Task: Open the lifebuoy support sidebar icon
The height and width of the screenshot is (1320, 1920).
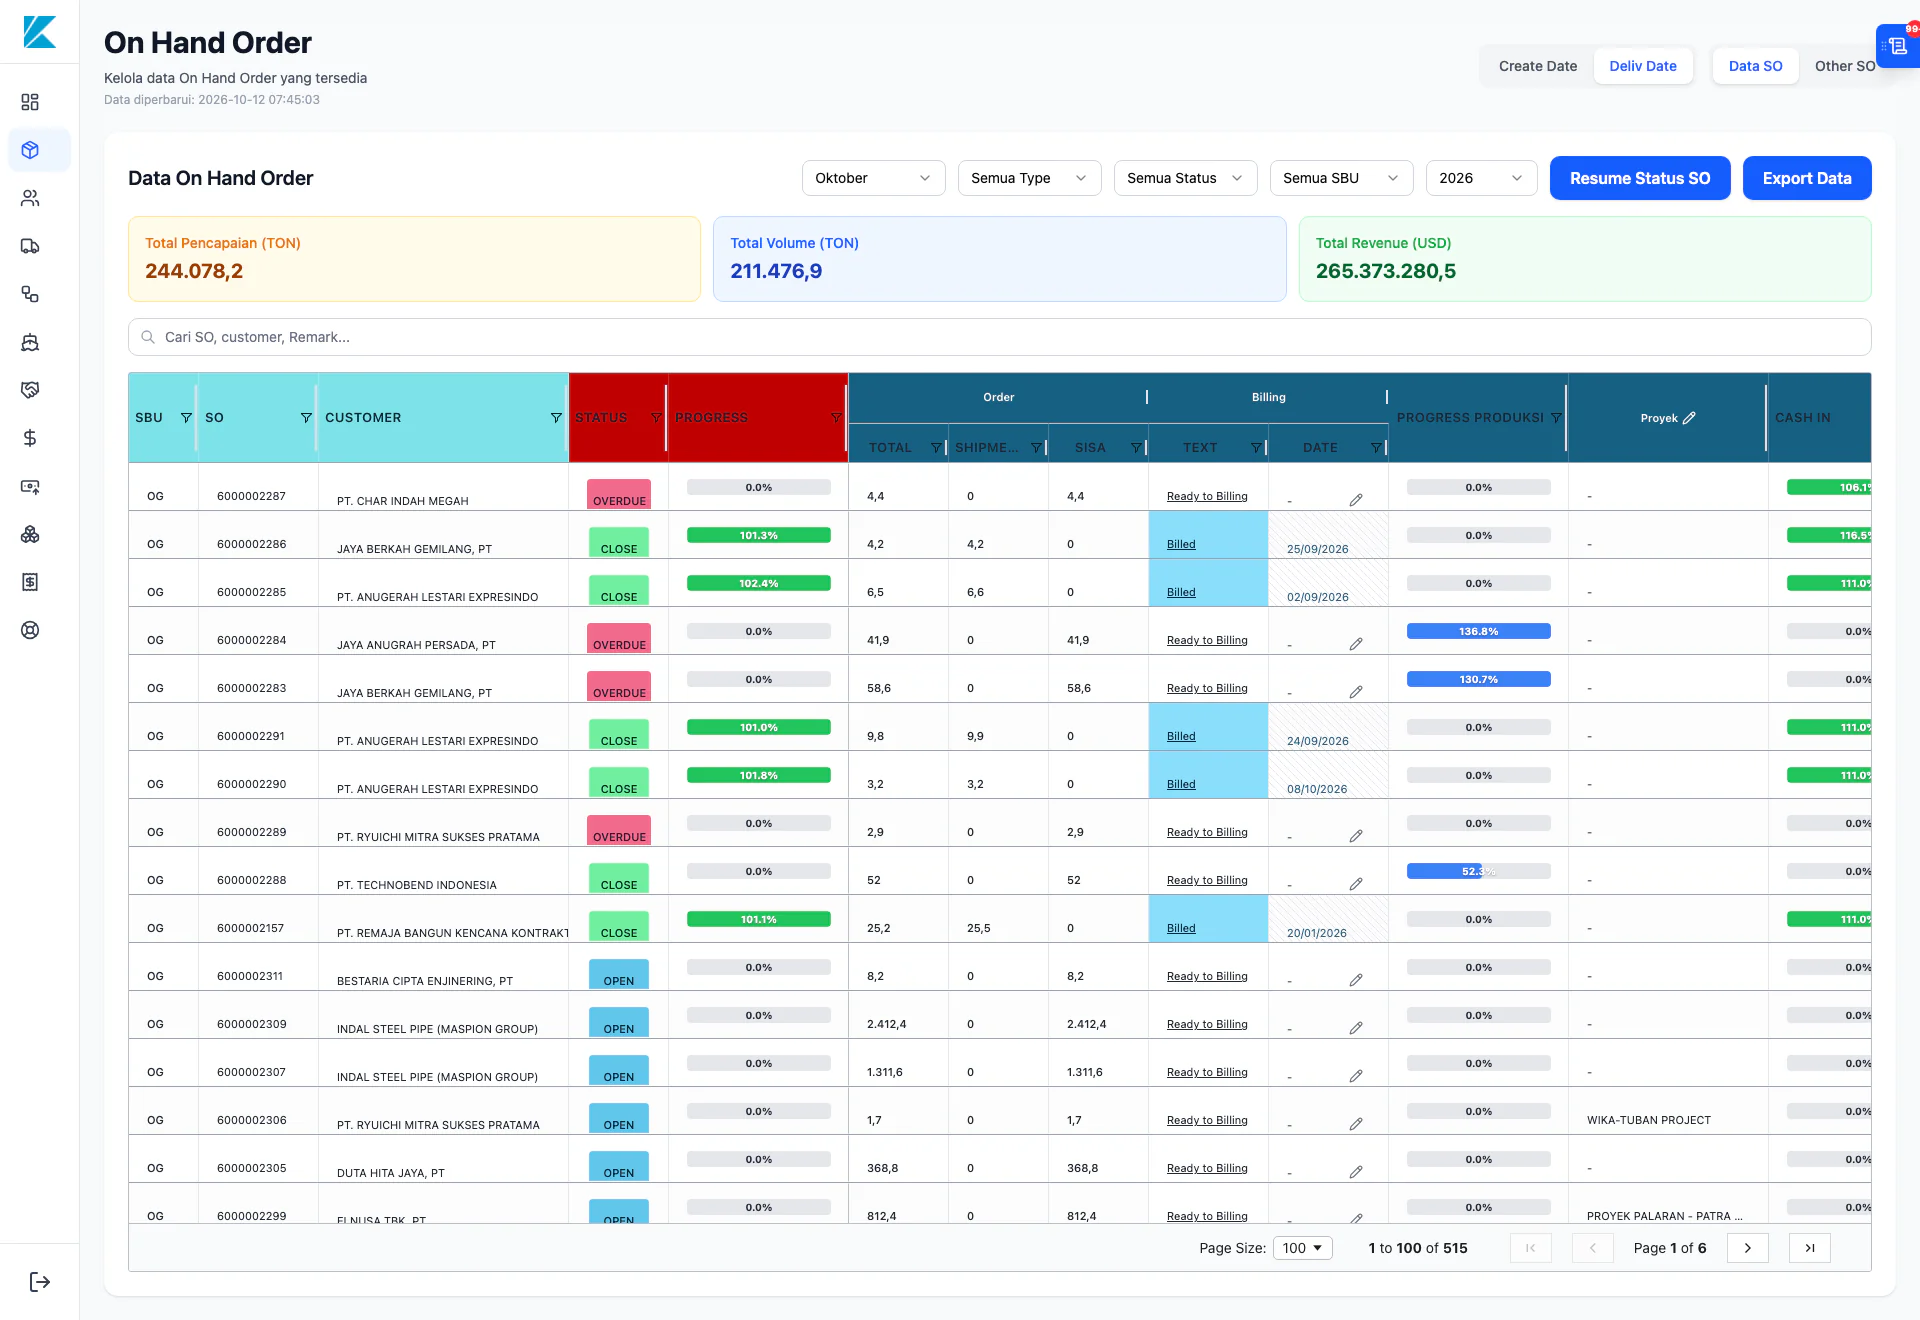Action: click(x=30, y=630)
